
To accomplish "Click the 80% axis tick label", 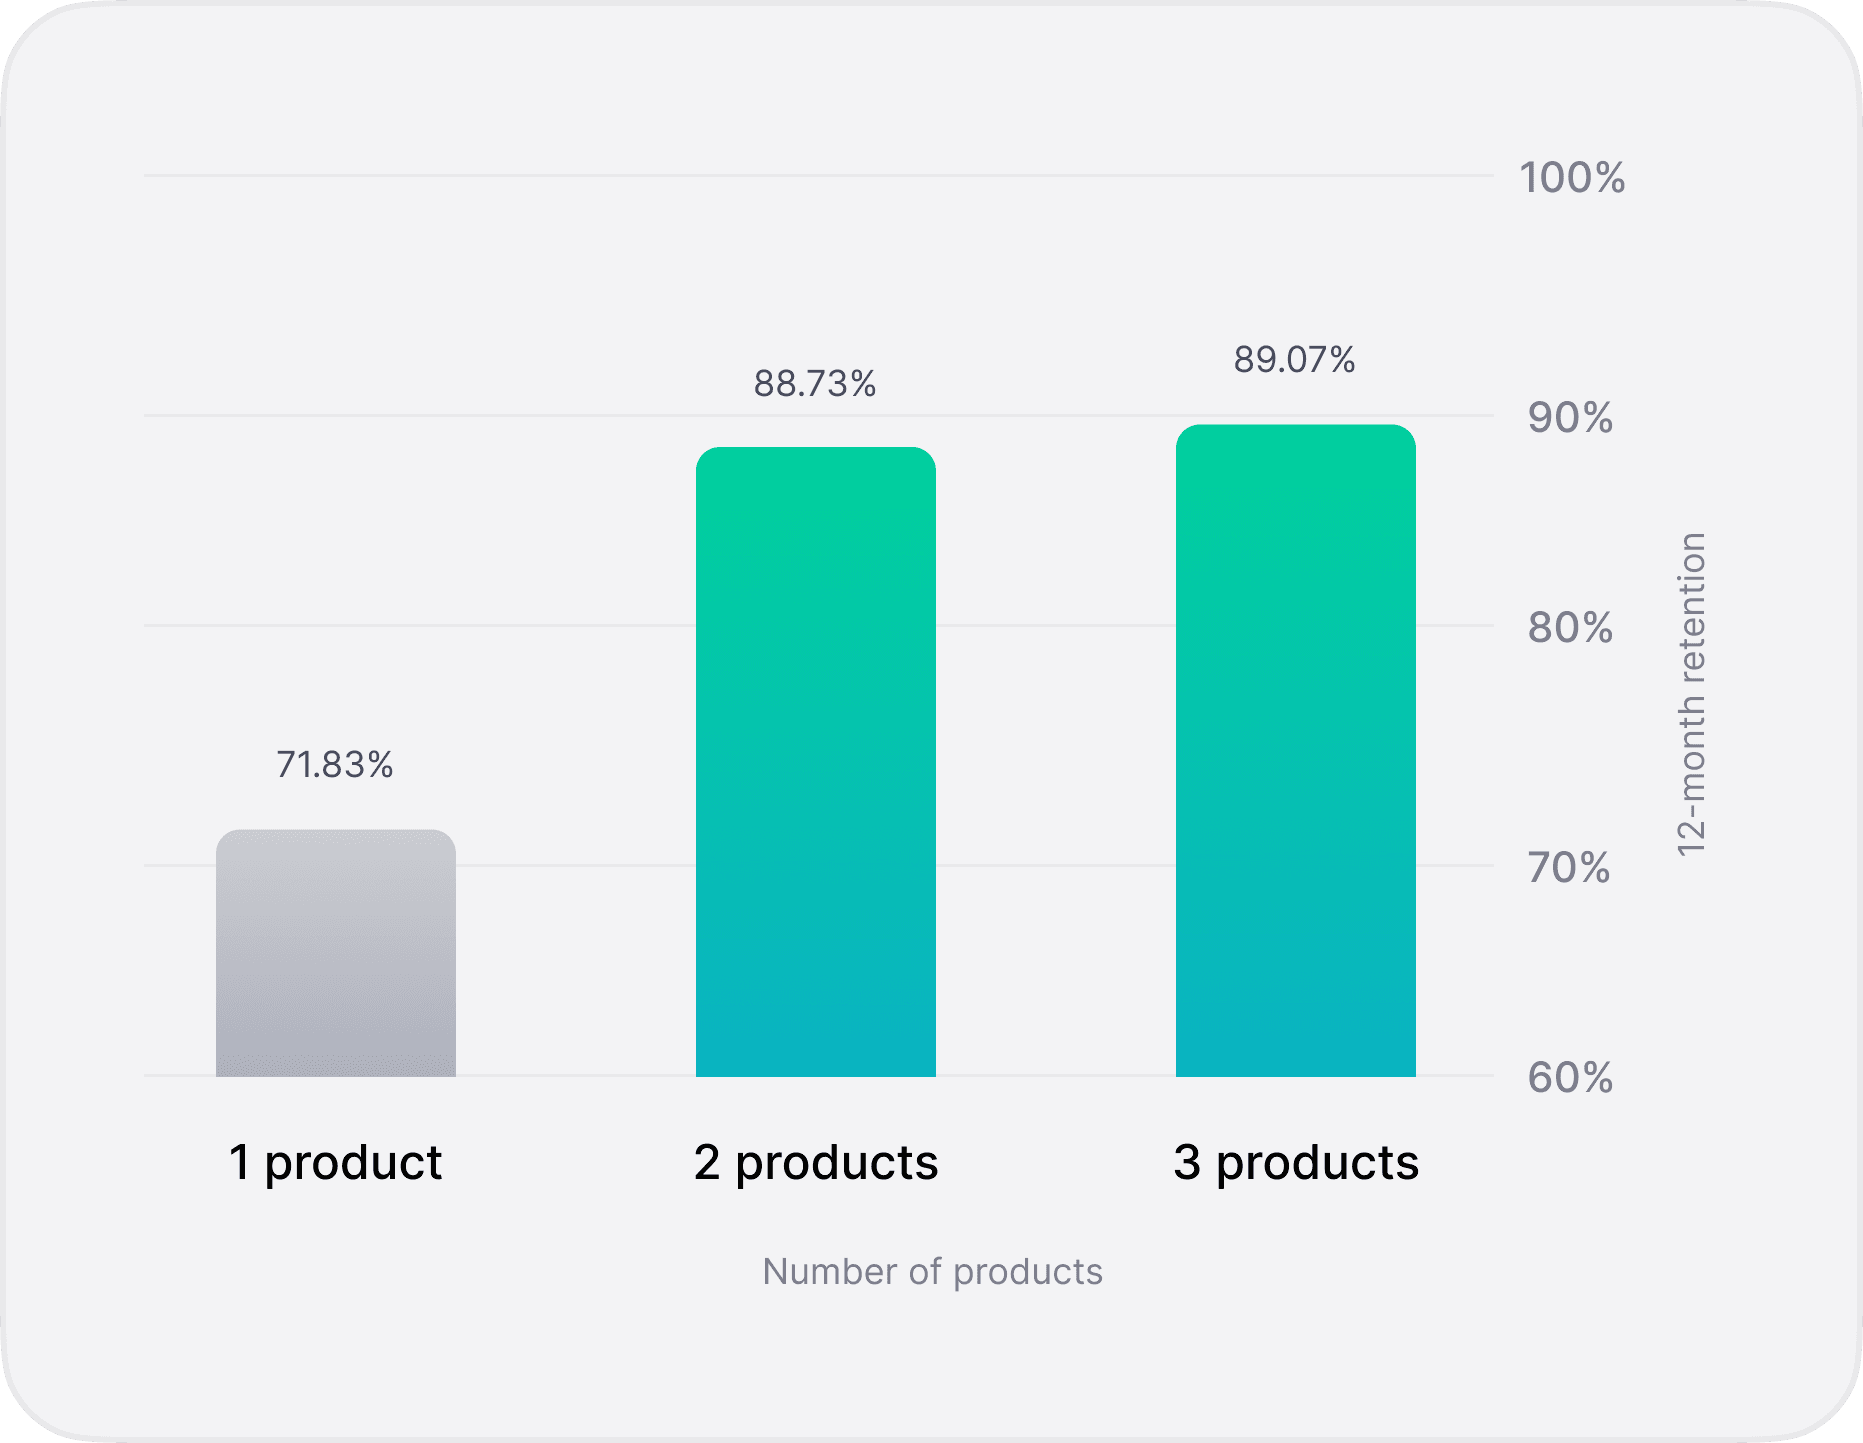I will click(1570, 628).
